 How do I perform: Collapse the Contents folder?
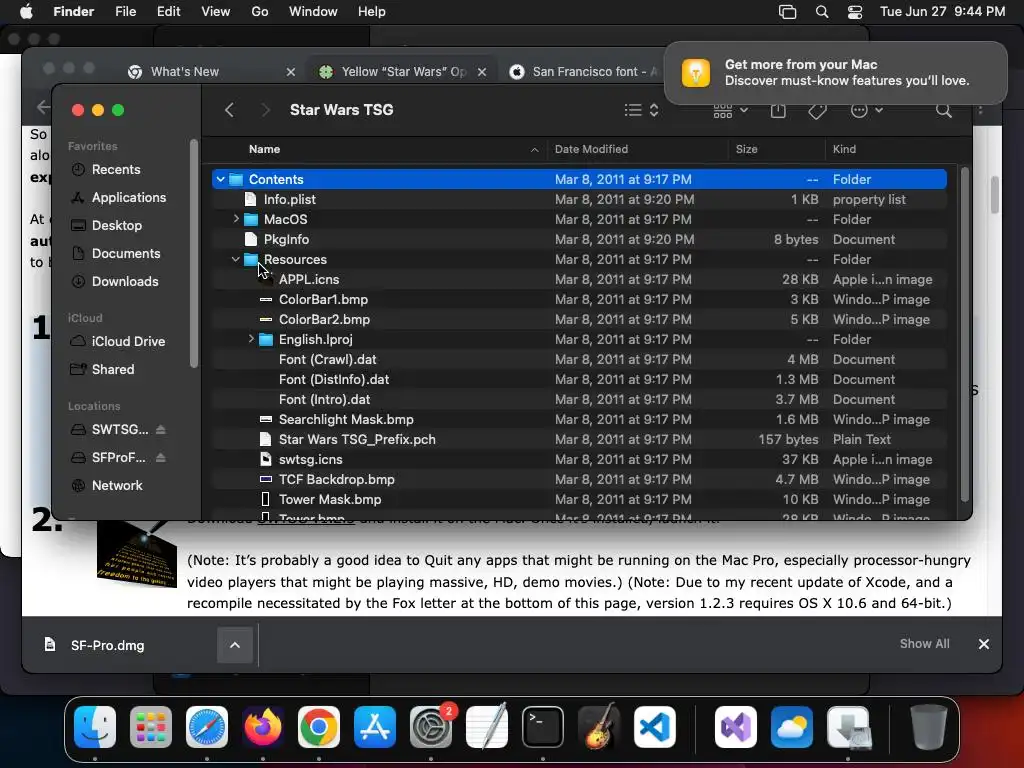pos(221,179)
